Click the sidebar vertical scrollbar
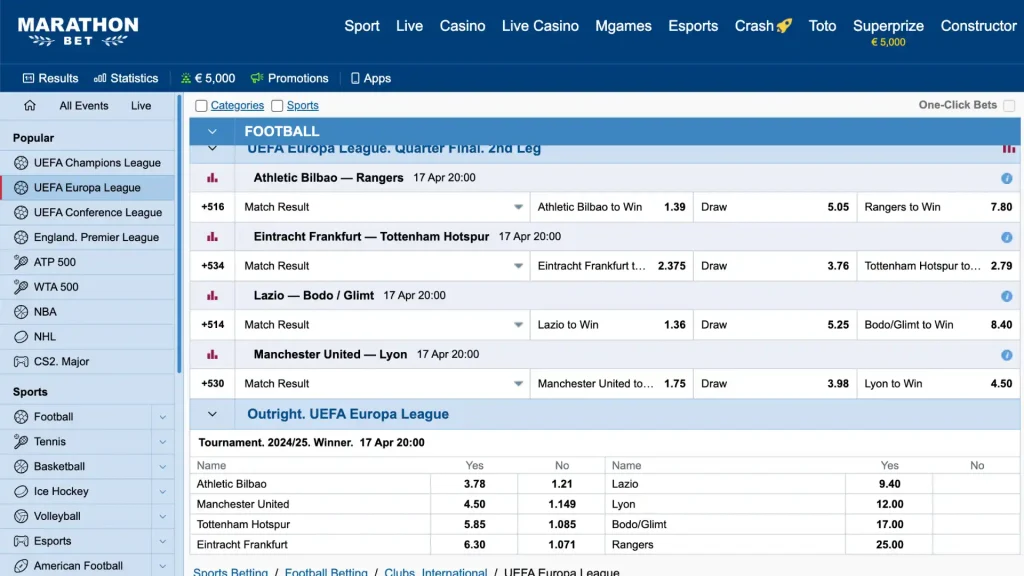Screen dimensions: 1024x576 179,234
